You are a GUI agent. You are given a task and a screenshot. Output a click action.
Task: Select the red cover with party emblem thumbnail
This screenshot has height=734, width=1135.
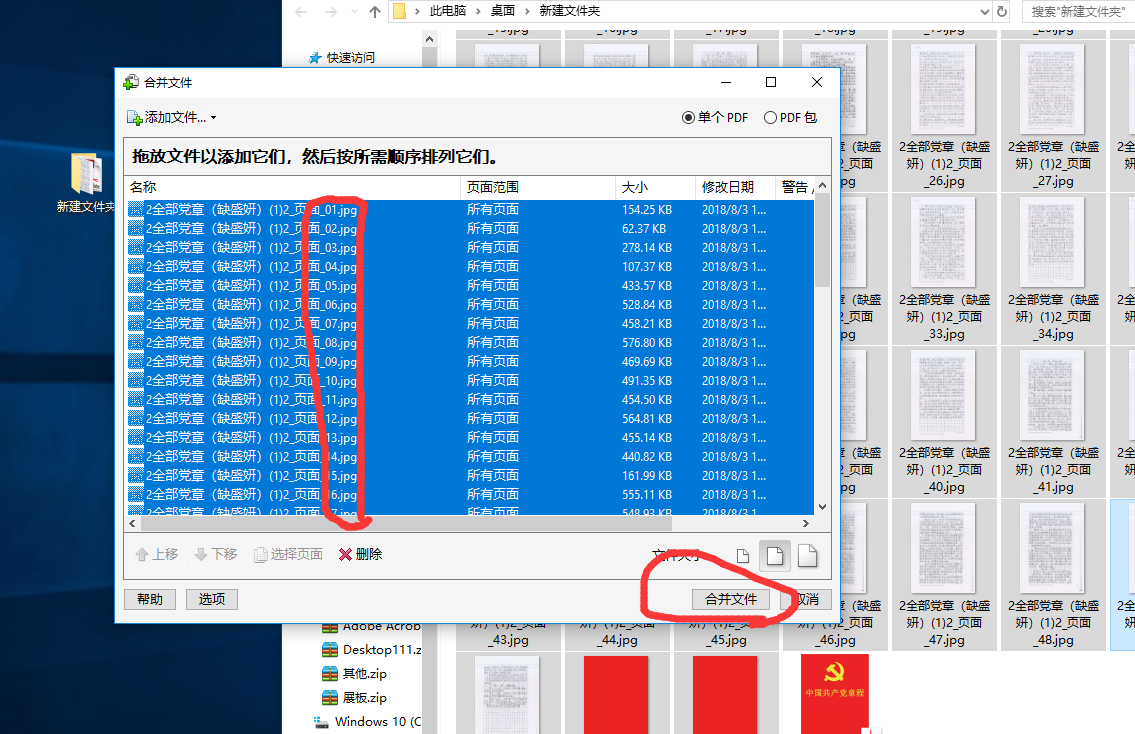[835, 694]
